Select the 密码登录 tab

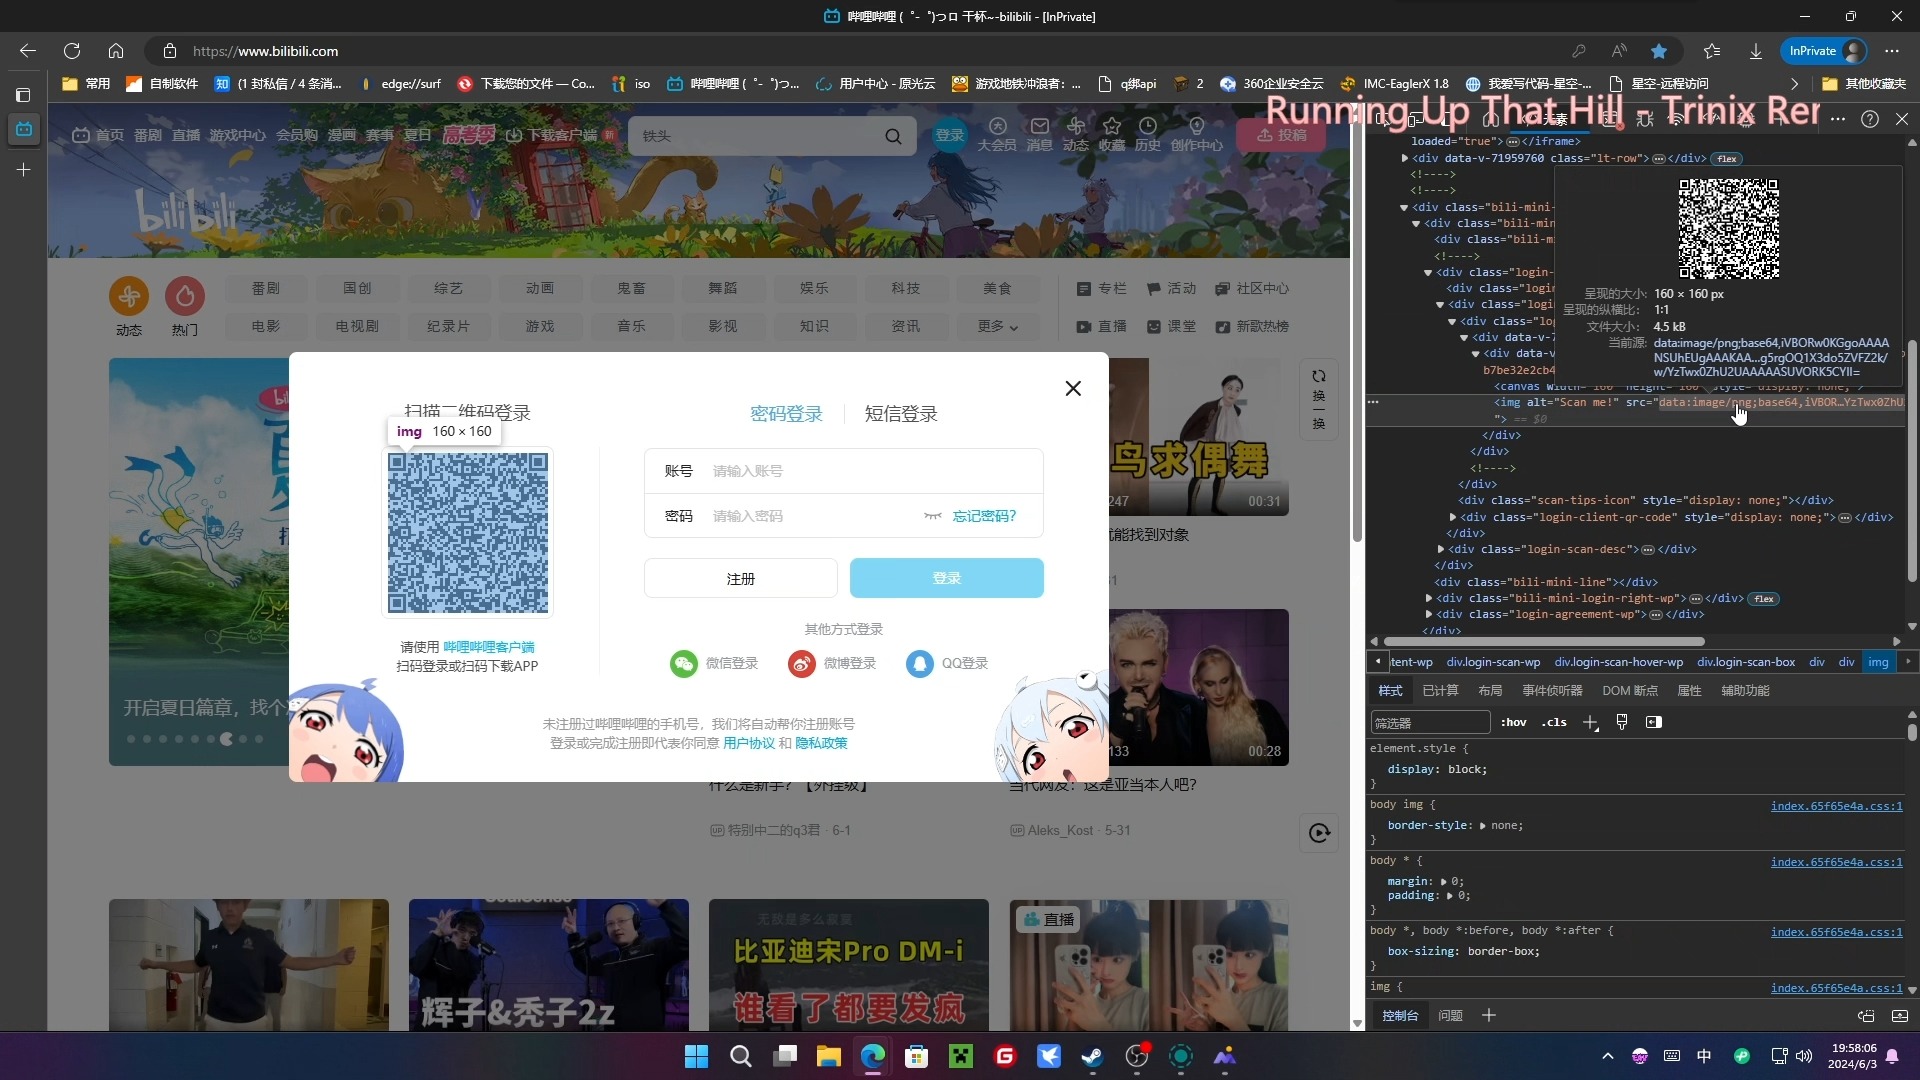(x=787, y=413)
